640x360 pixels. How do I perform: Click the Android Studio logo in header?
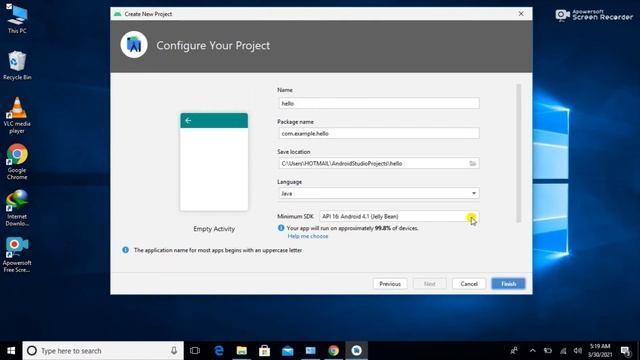pyautogui.click(x=134, y=45)
